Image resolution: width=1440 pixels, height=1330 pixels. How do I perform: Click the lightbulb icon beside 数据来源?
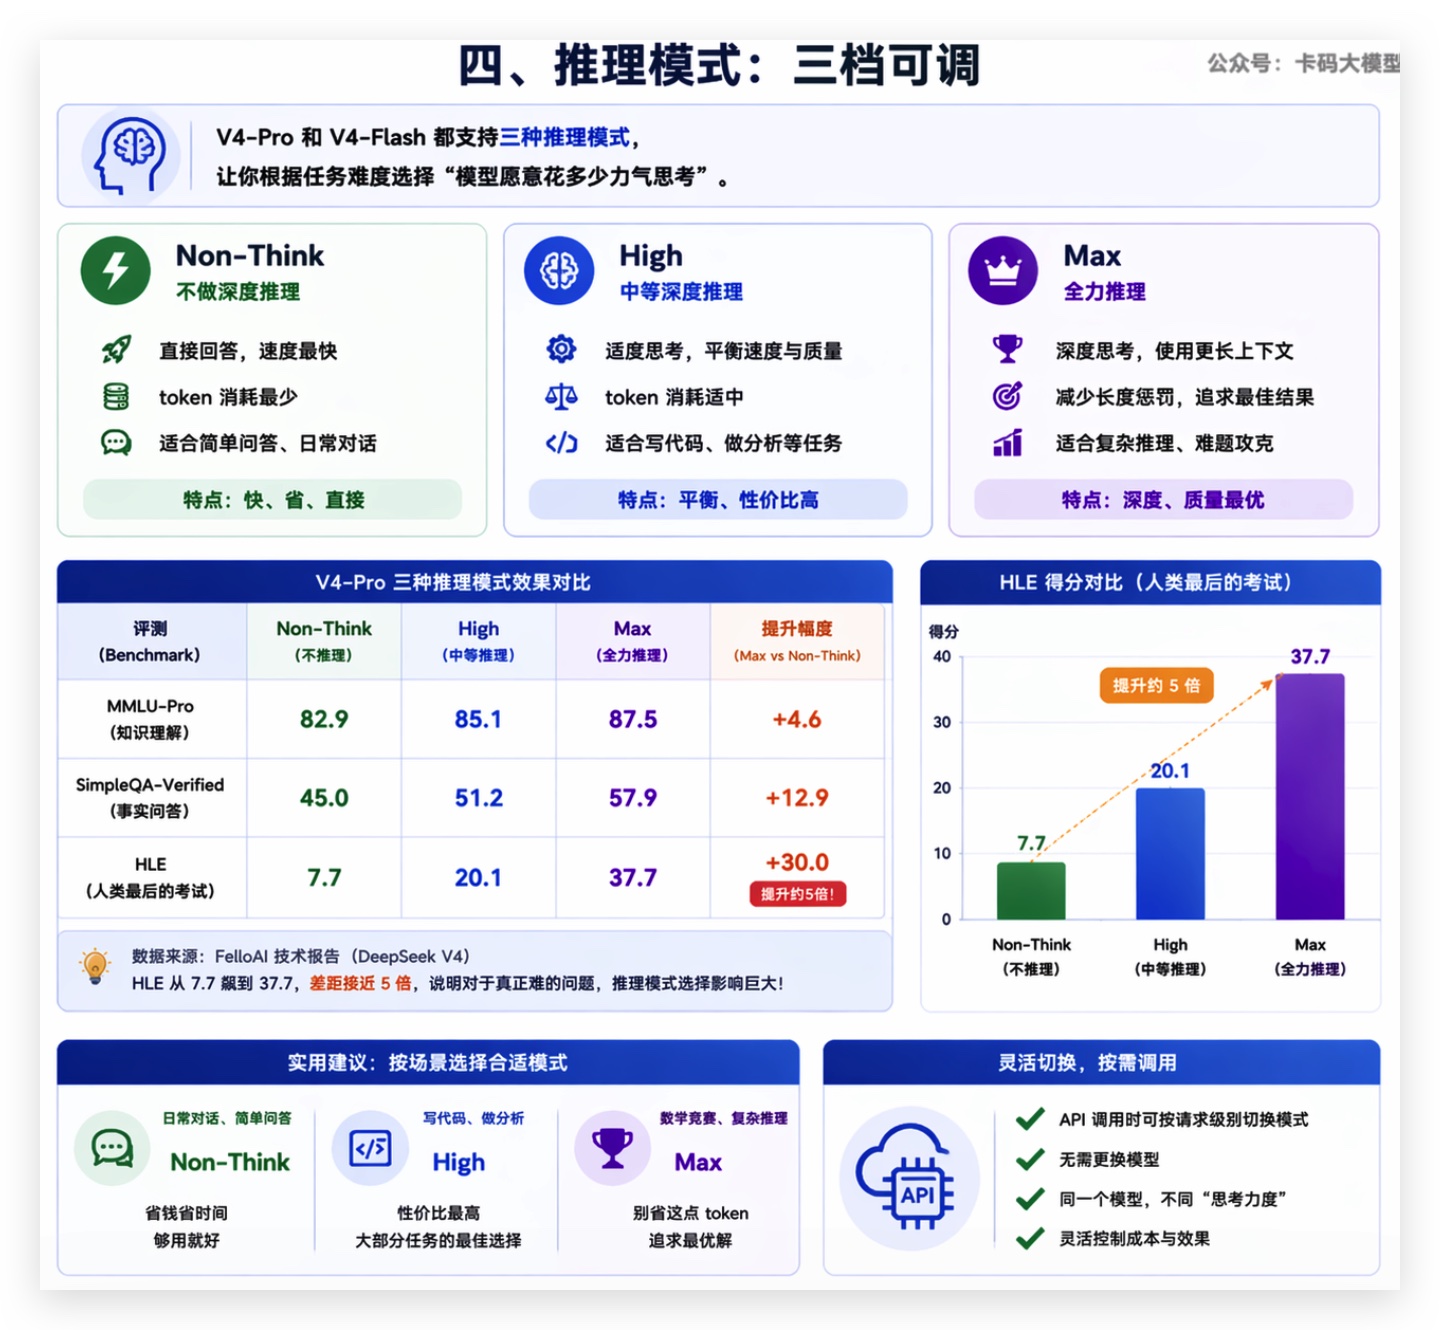(x=95, y=966)
